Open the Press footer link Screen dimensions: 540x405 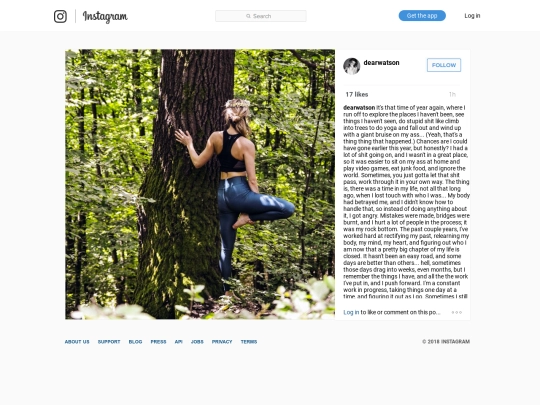(158, 342)
